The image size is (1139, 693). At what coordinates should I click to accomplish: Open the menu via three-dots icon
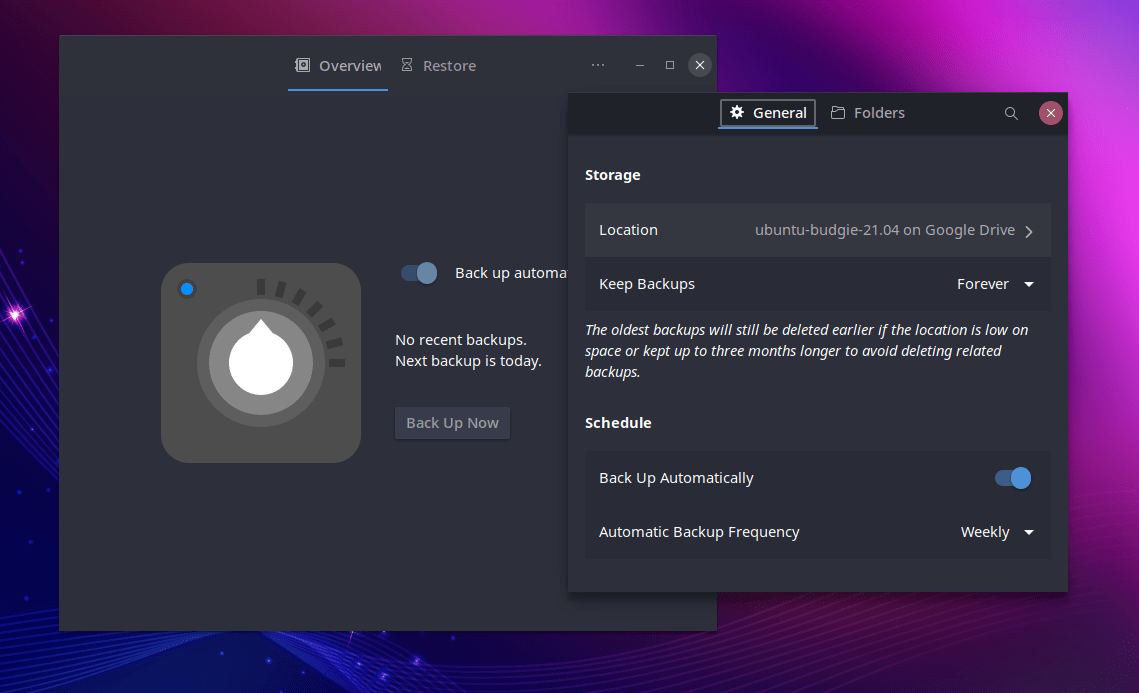598,65
